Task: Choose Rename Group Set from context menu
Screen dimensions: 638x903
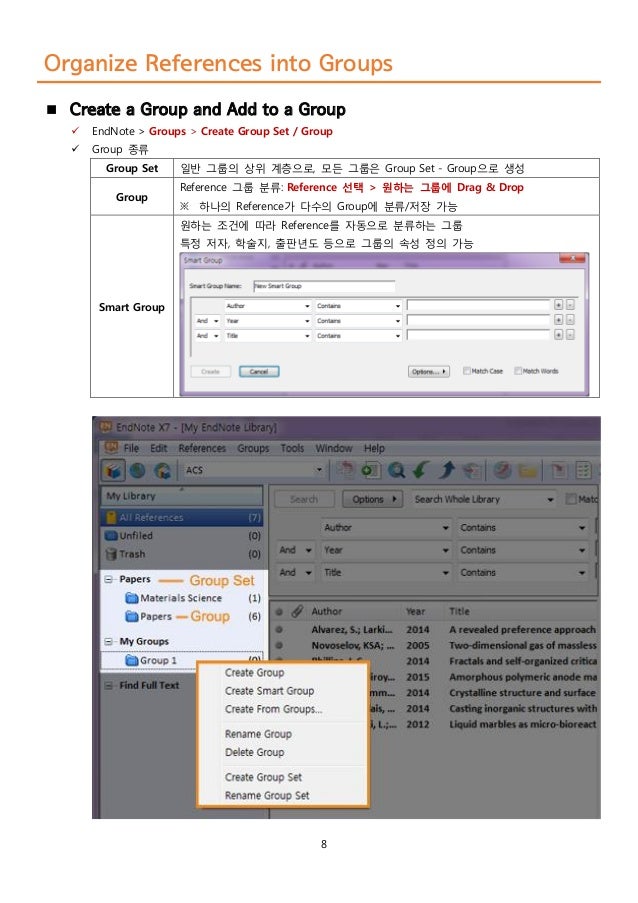Action: 267,795
